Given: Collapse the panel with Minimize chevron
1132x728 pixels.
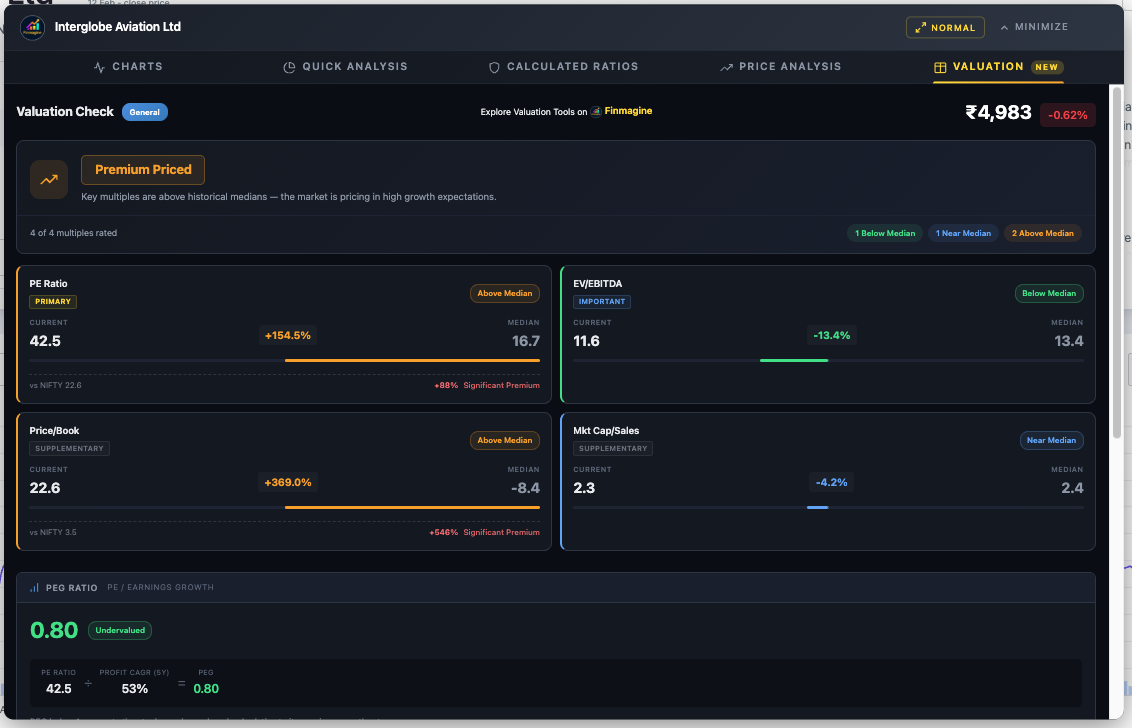Looking at the screenshot, I should (1034, 27).
